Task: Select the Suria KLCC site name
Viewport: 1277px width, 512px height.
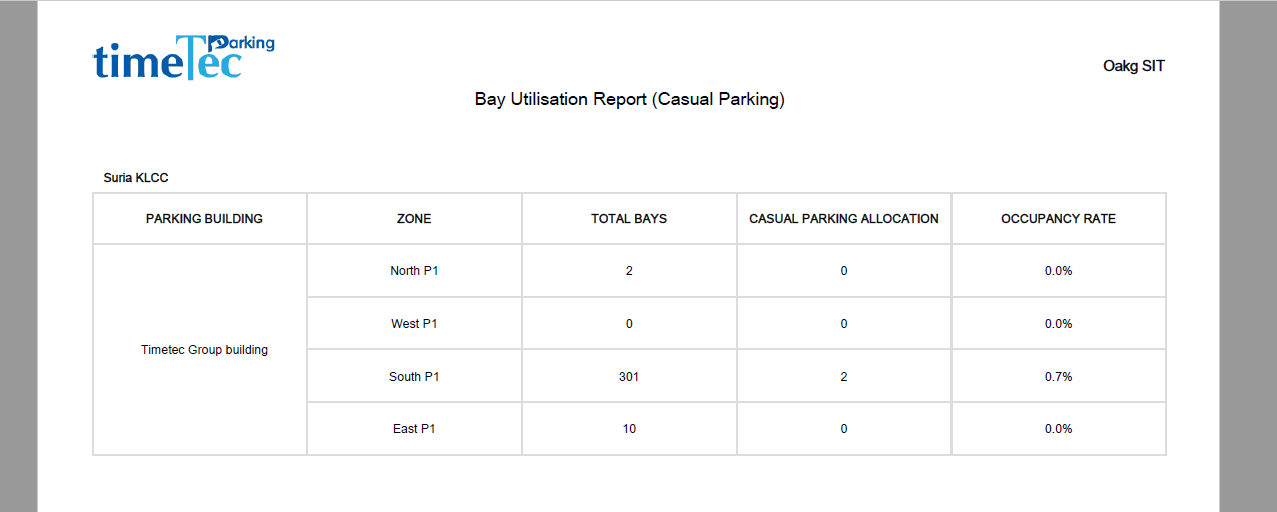Action: click(136, 178)
